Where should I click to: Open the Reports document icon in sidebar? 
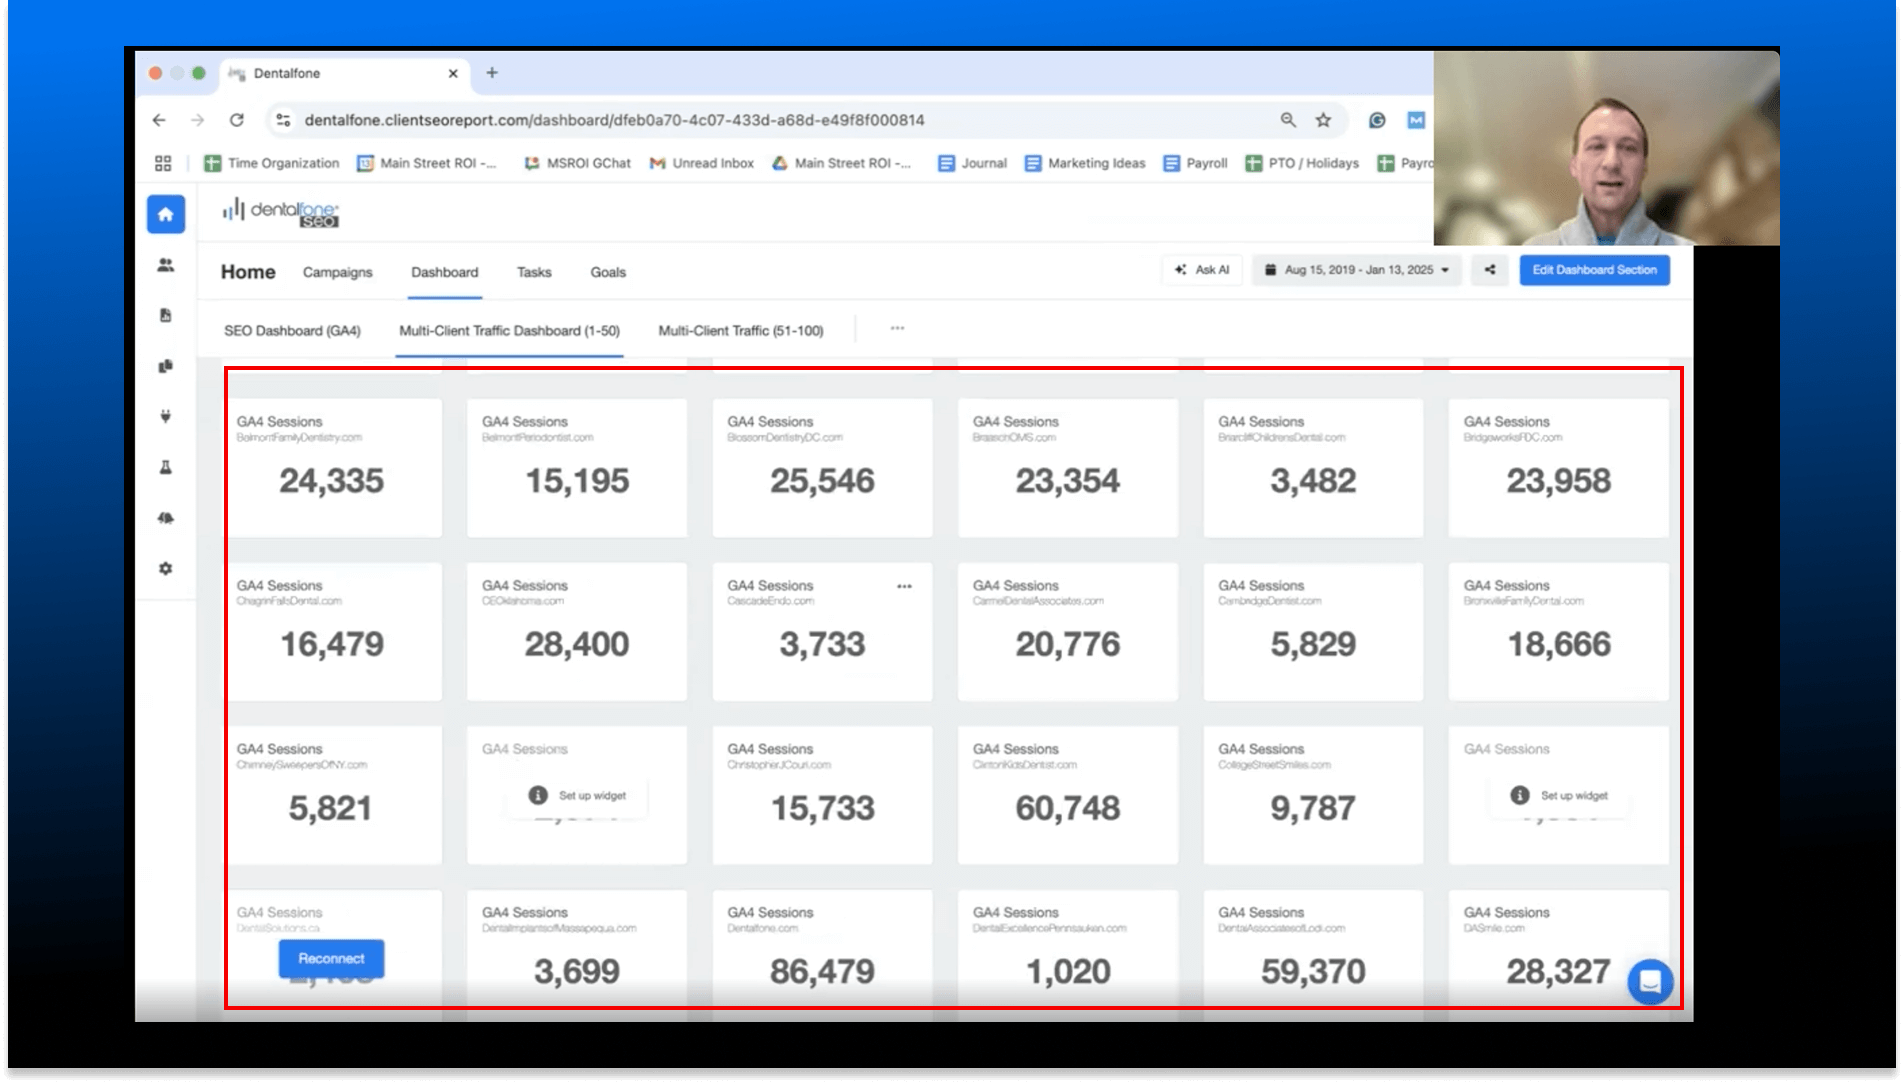click(166, 316)
